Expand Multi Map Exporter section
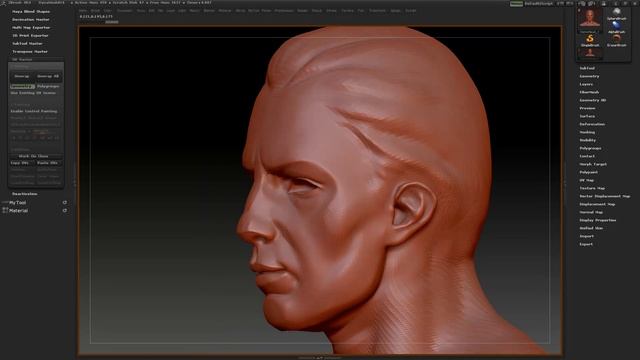 click(x=31, y=27)
